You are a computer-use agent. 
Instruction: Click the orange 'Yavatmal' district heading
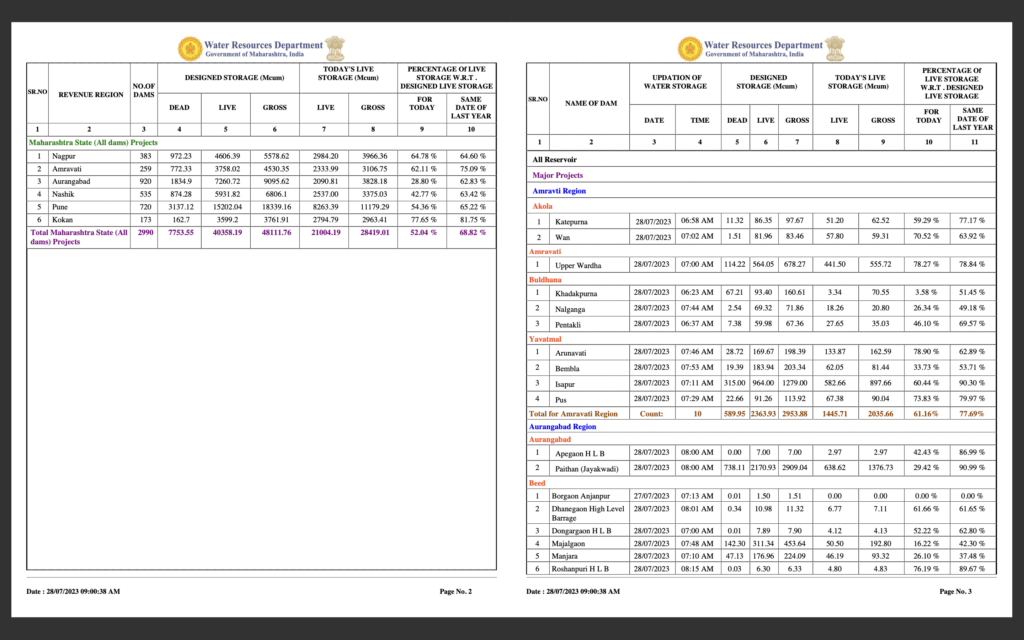(545, 339)
